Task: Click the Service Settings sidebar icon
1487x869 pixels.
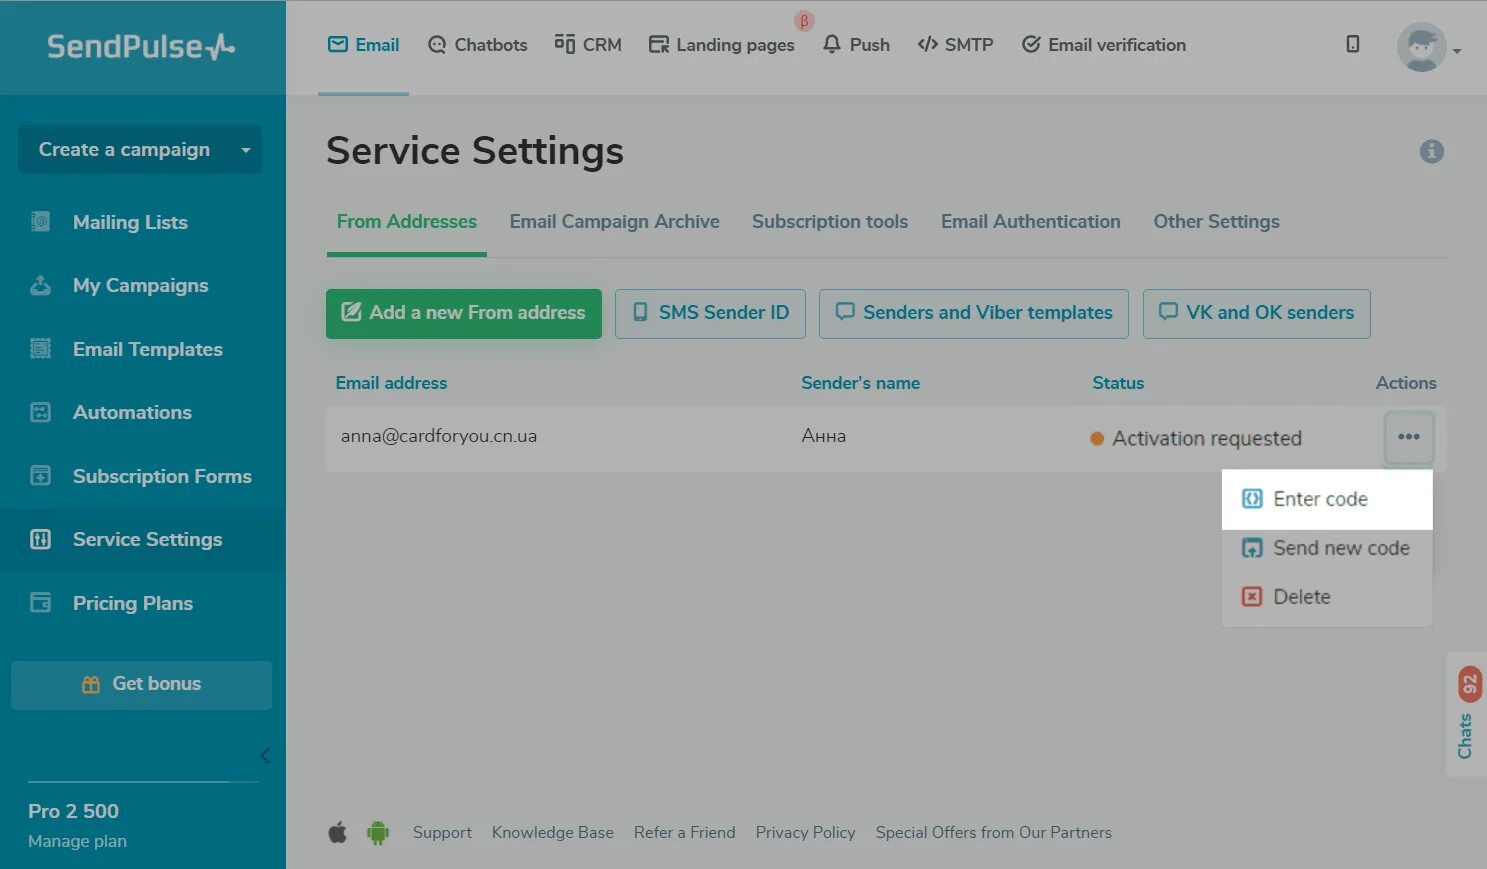Action: coord(40,540)
